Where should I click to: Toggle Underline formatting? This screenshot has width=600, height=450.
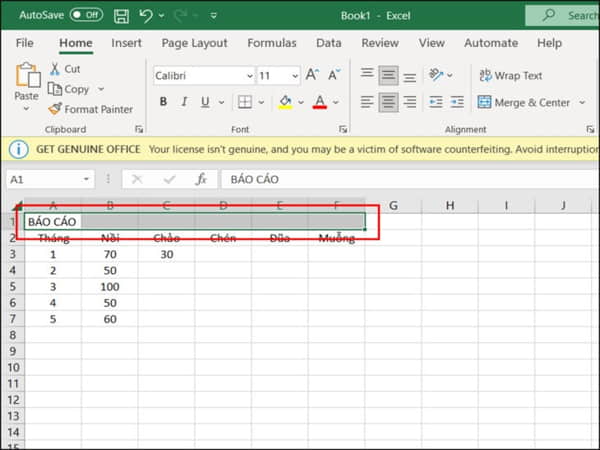[205, 102]
